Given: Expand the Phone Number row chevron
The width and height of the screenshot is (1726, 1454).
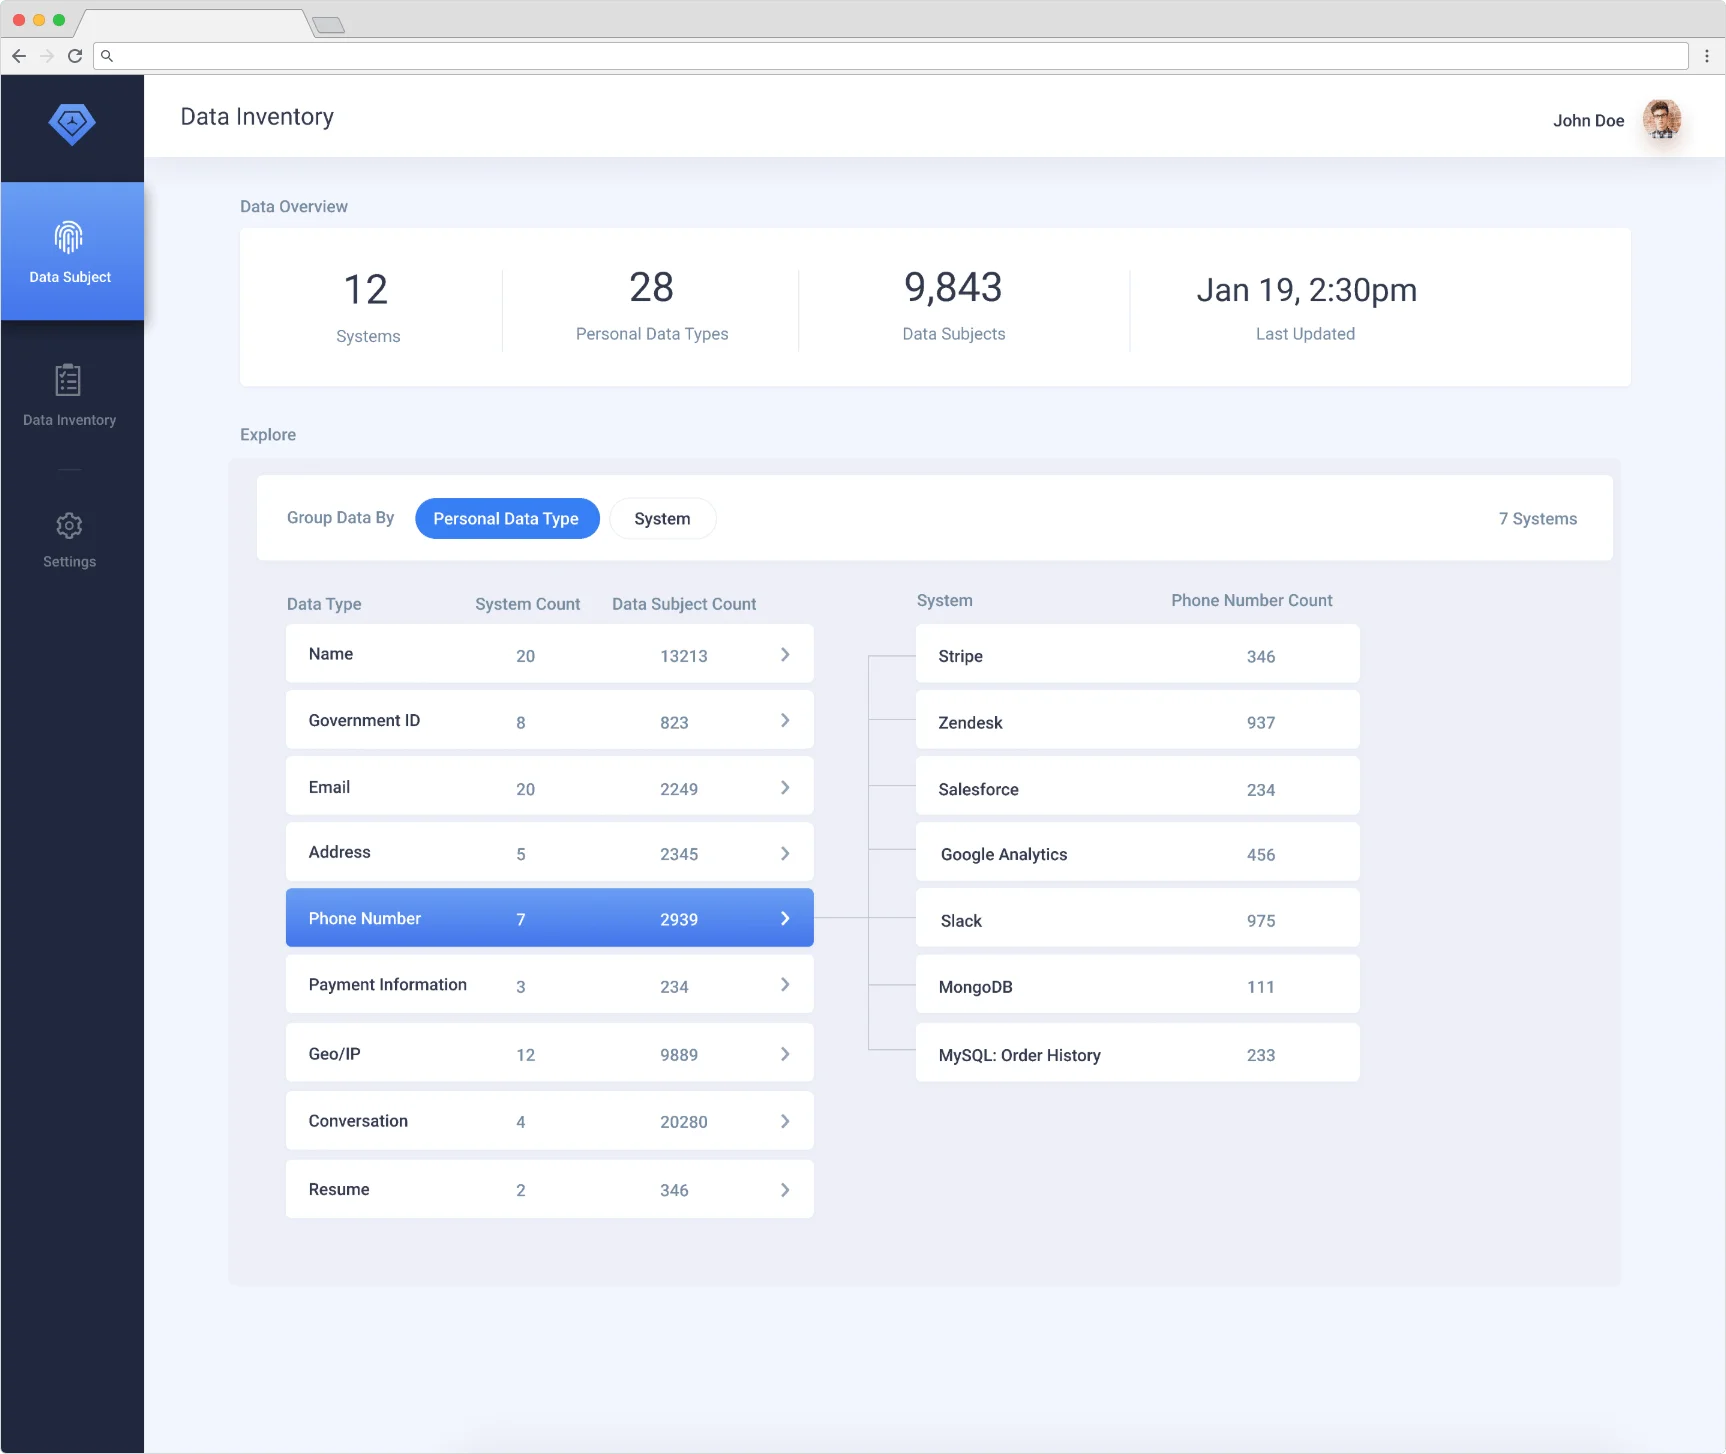Looking at the screenshot, I should coord(785,918).
